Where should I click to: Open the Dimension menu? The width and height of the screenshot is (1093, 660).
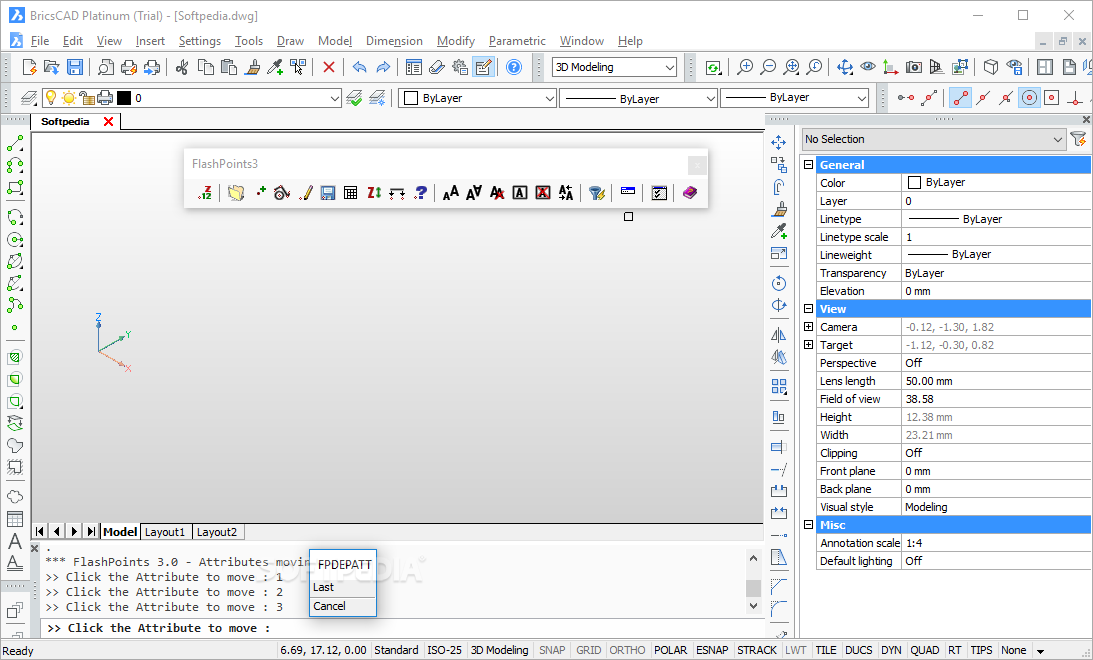(x=394, y=41)
